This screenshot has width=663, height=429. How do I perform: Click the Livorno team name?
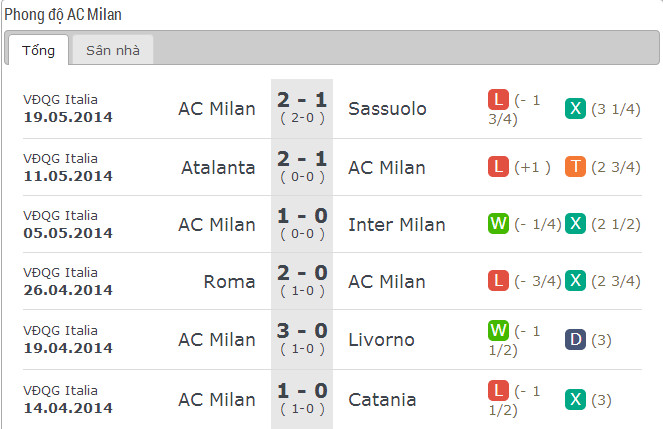click(381, 340)
